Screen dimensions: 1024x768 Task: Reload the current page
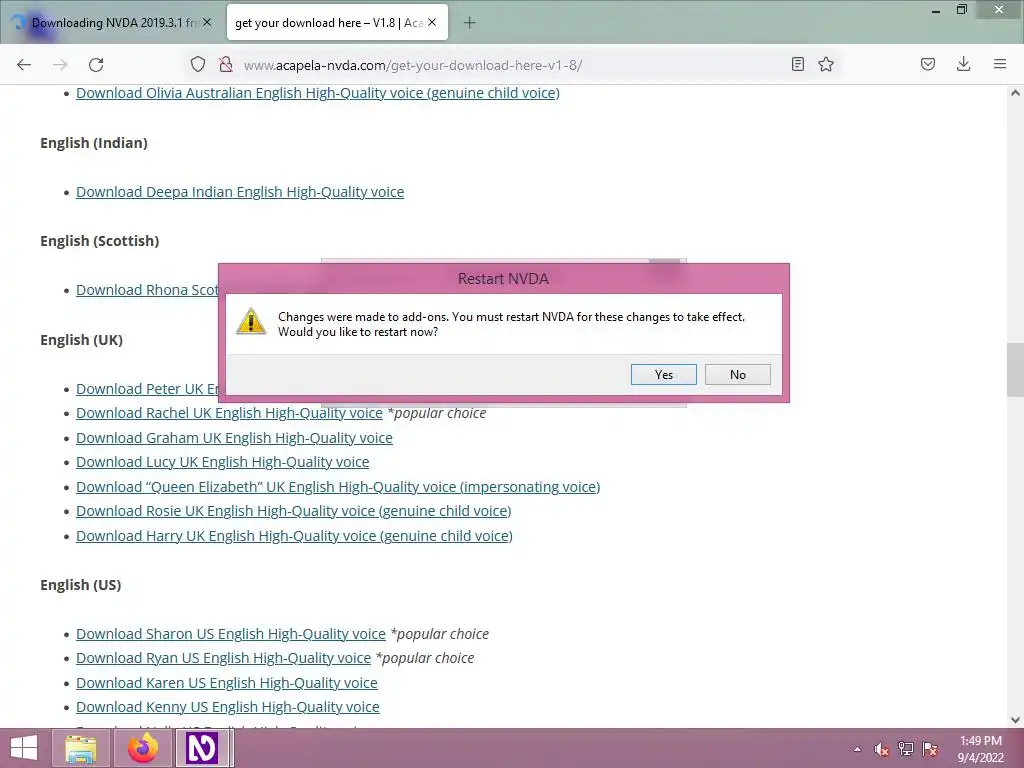click(96, 65)
